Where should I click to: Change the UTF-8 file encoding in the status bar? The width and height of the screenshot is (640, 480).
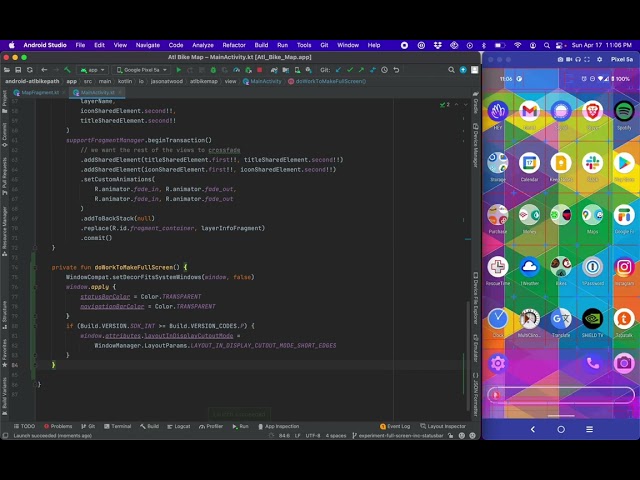(313, 436)
